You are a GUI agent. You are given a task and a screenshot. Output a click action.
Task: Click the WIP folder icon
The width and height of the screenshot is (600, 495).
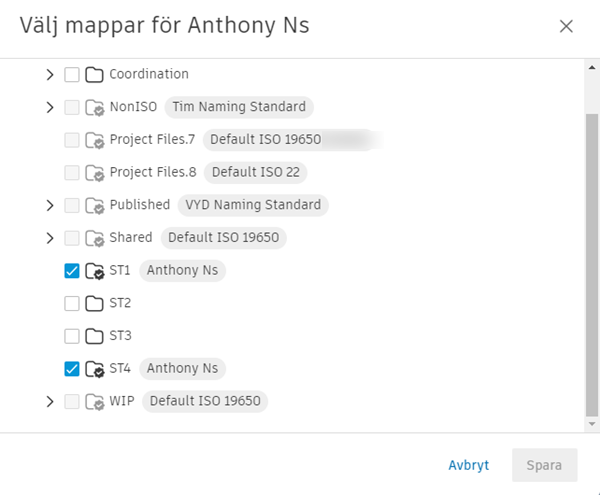95,402
